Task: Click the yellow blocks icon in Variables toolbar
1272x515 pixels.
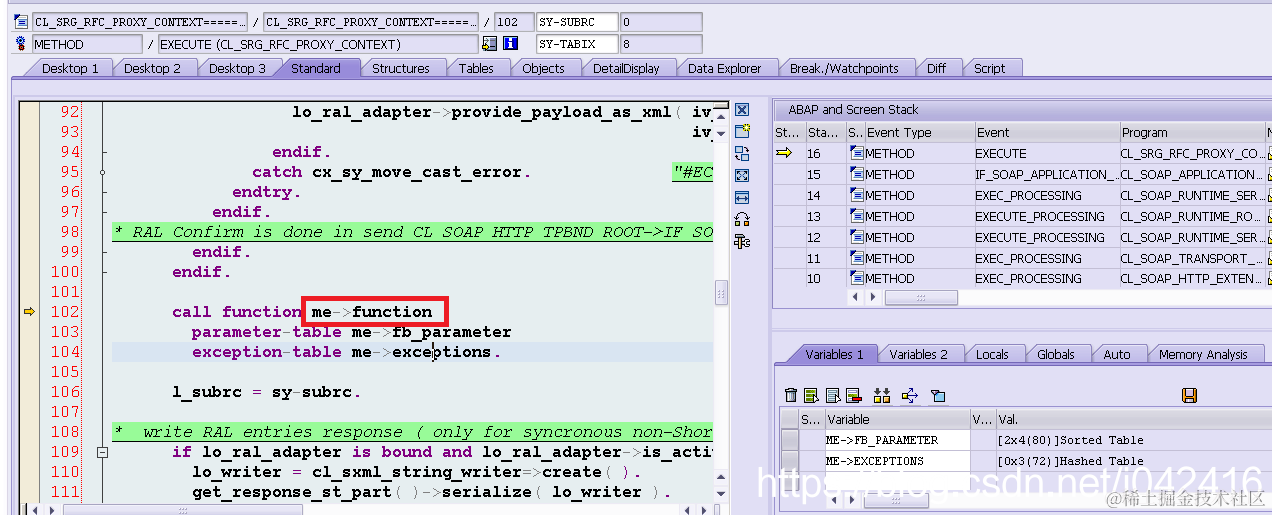Action: (881, 396)
